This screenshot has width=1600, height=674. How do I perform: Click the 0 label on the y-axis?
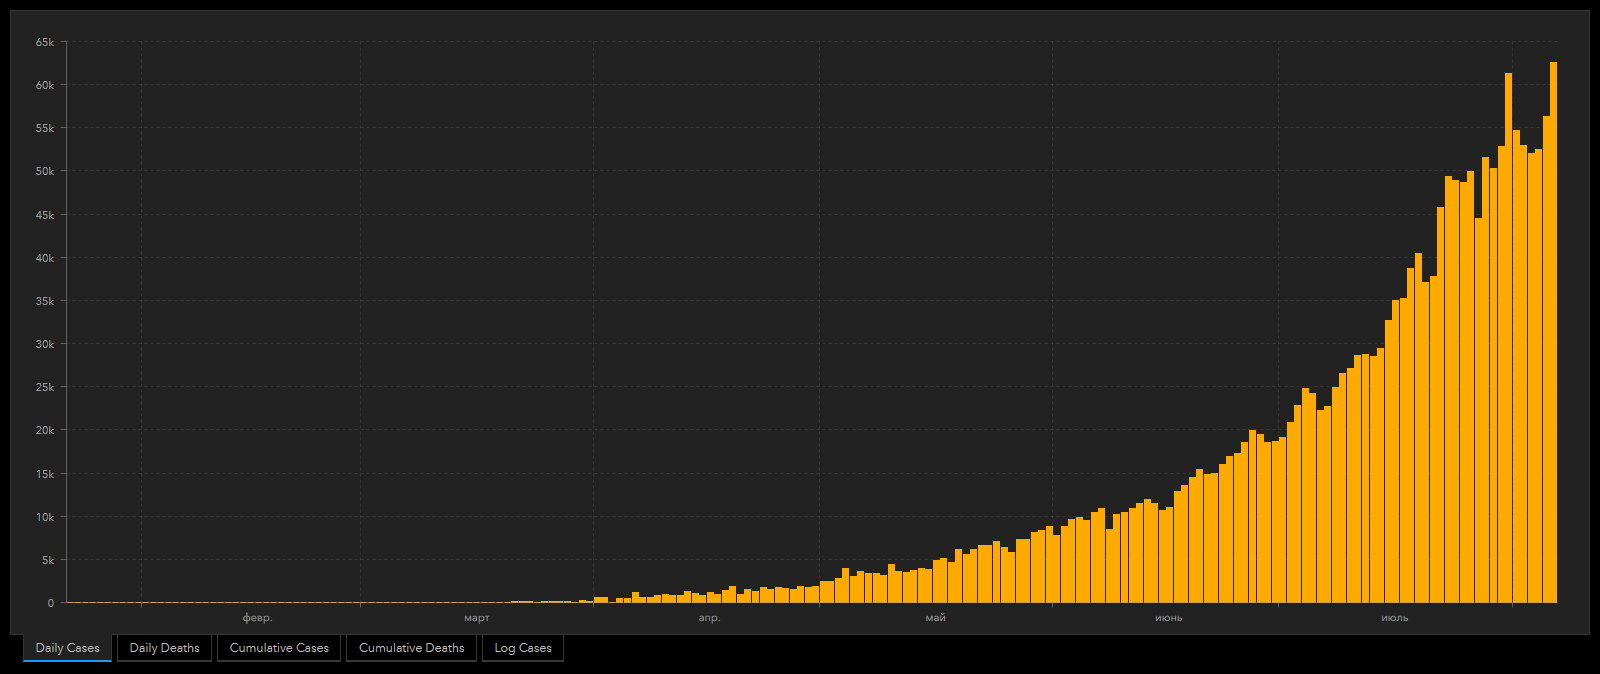pos(51,603)
